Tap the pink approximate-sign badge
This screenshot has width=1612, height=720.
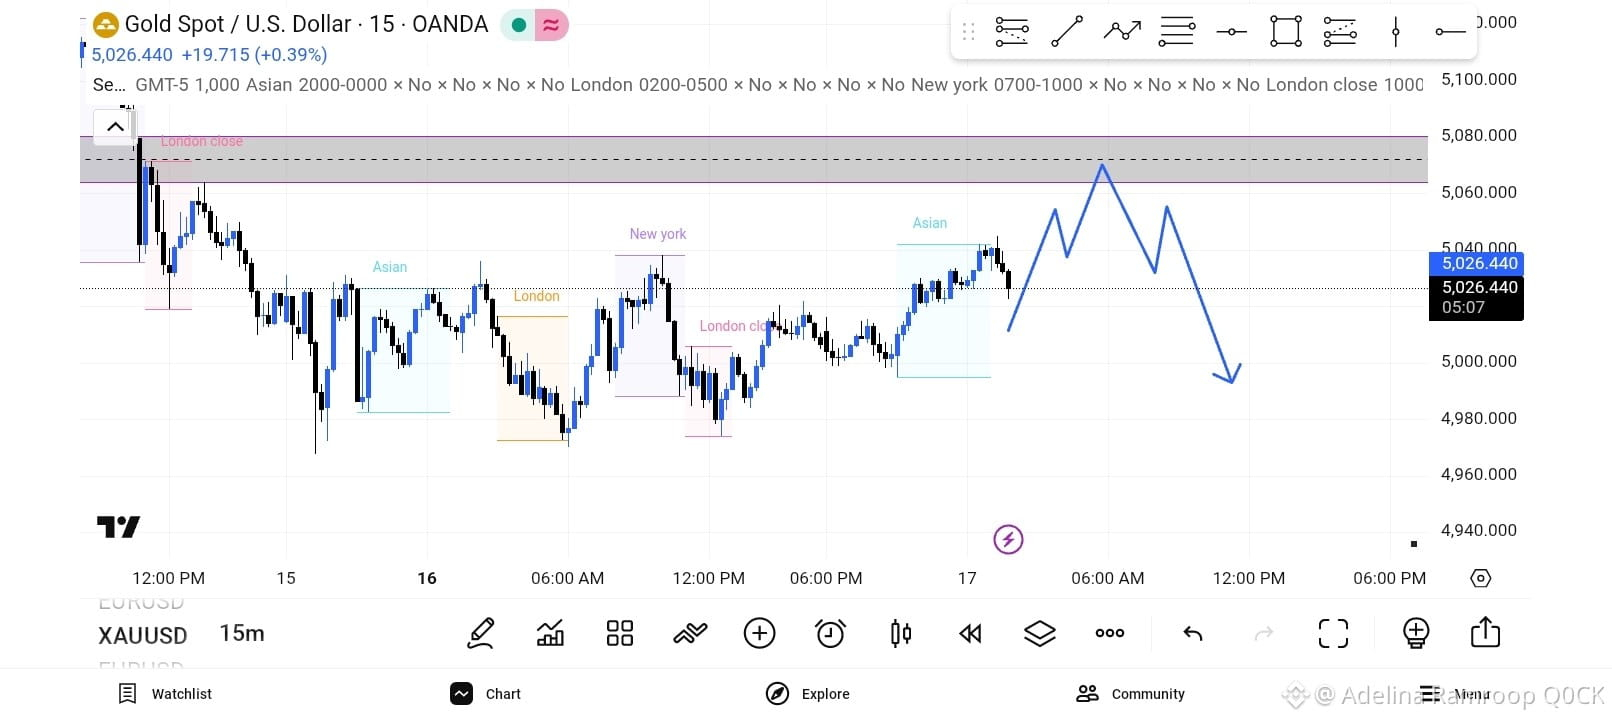pyautogui.click(x=551, y=25)
